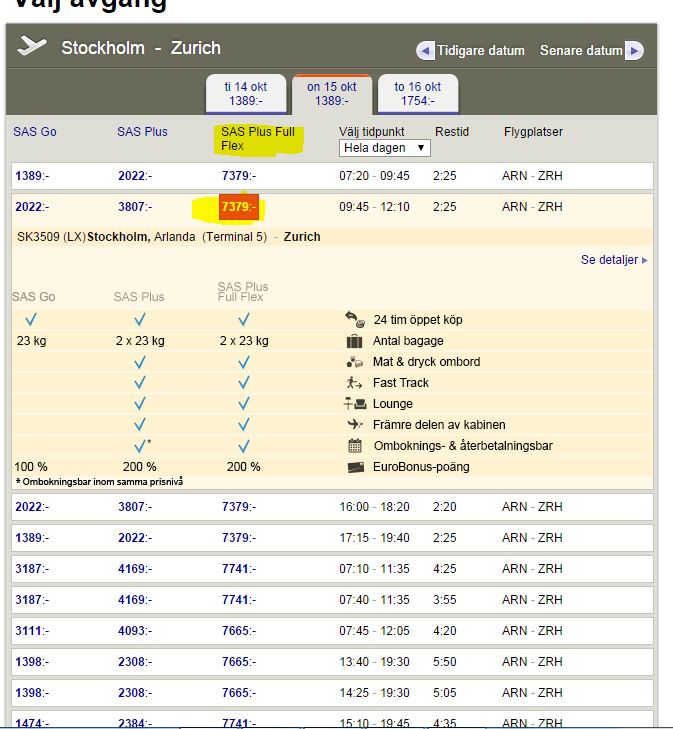
Task: Click the suitcase icon for Antal bagage
Action: 354,341
